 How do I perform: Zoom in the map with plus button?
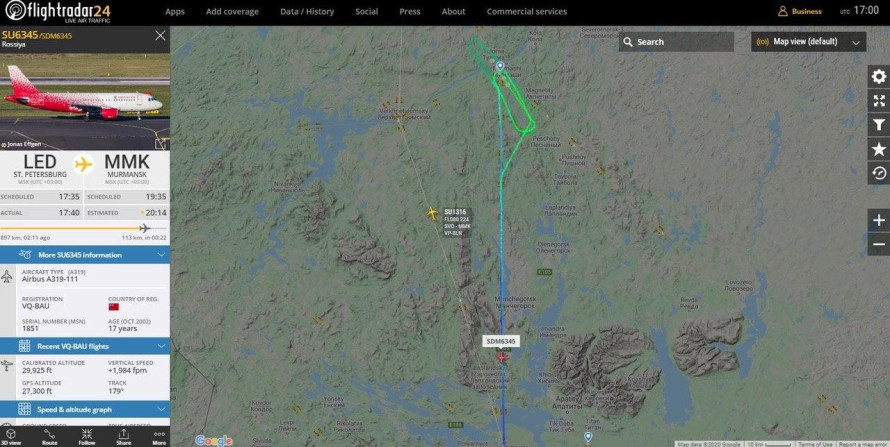[x=879, y=220]
